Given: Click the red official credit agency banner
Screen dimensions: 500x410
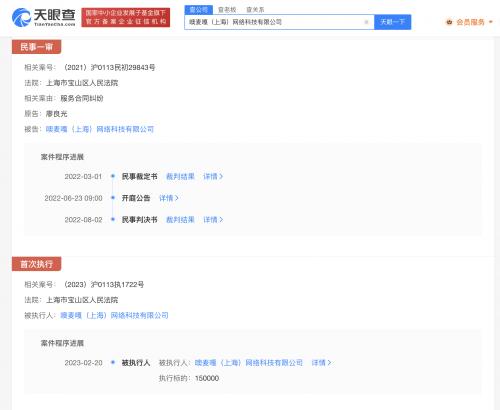Looking at the screenshot, I should pyautogui.click(x=126, y=17).
